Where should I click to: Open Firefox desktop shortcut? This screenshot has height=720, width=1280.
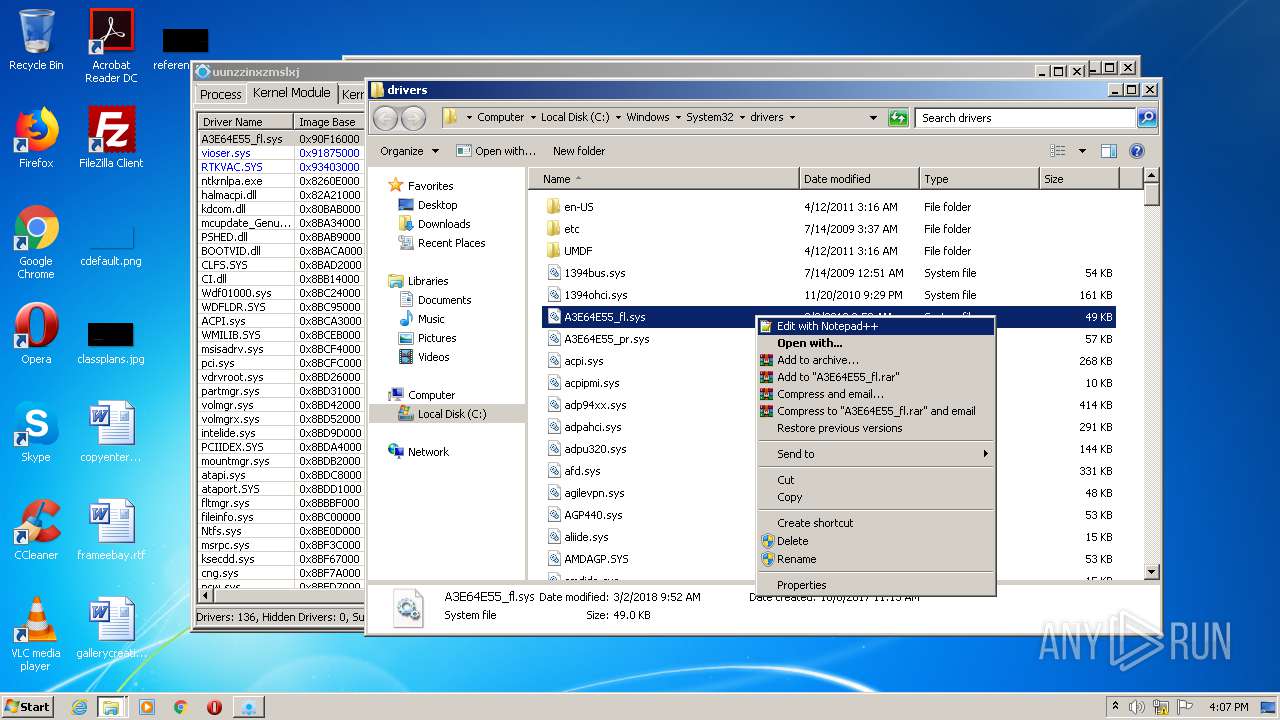pyautogui.click(x=36, y=138)
